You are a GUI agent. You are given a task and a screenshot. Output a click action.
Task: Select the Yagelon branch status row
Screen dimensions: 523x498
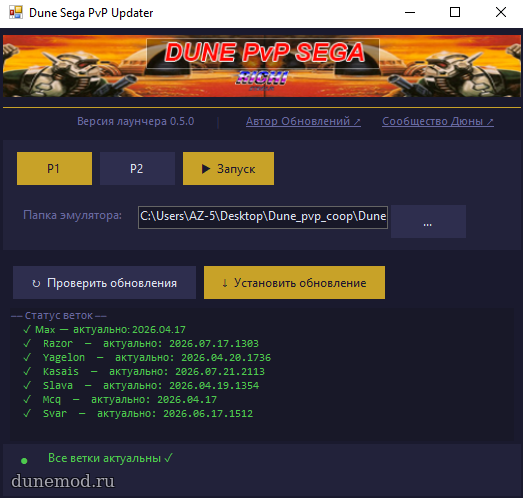pos(147,358)
